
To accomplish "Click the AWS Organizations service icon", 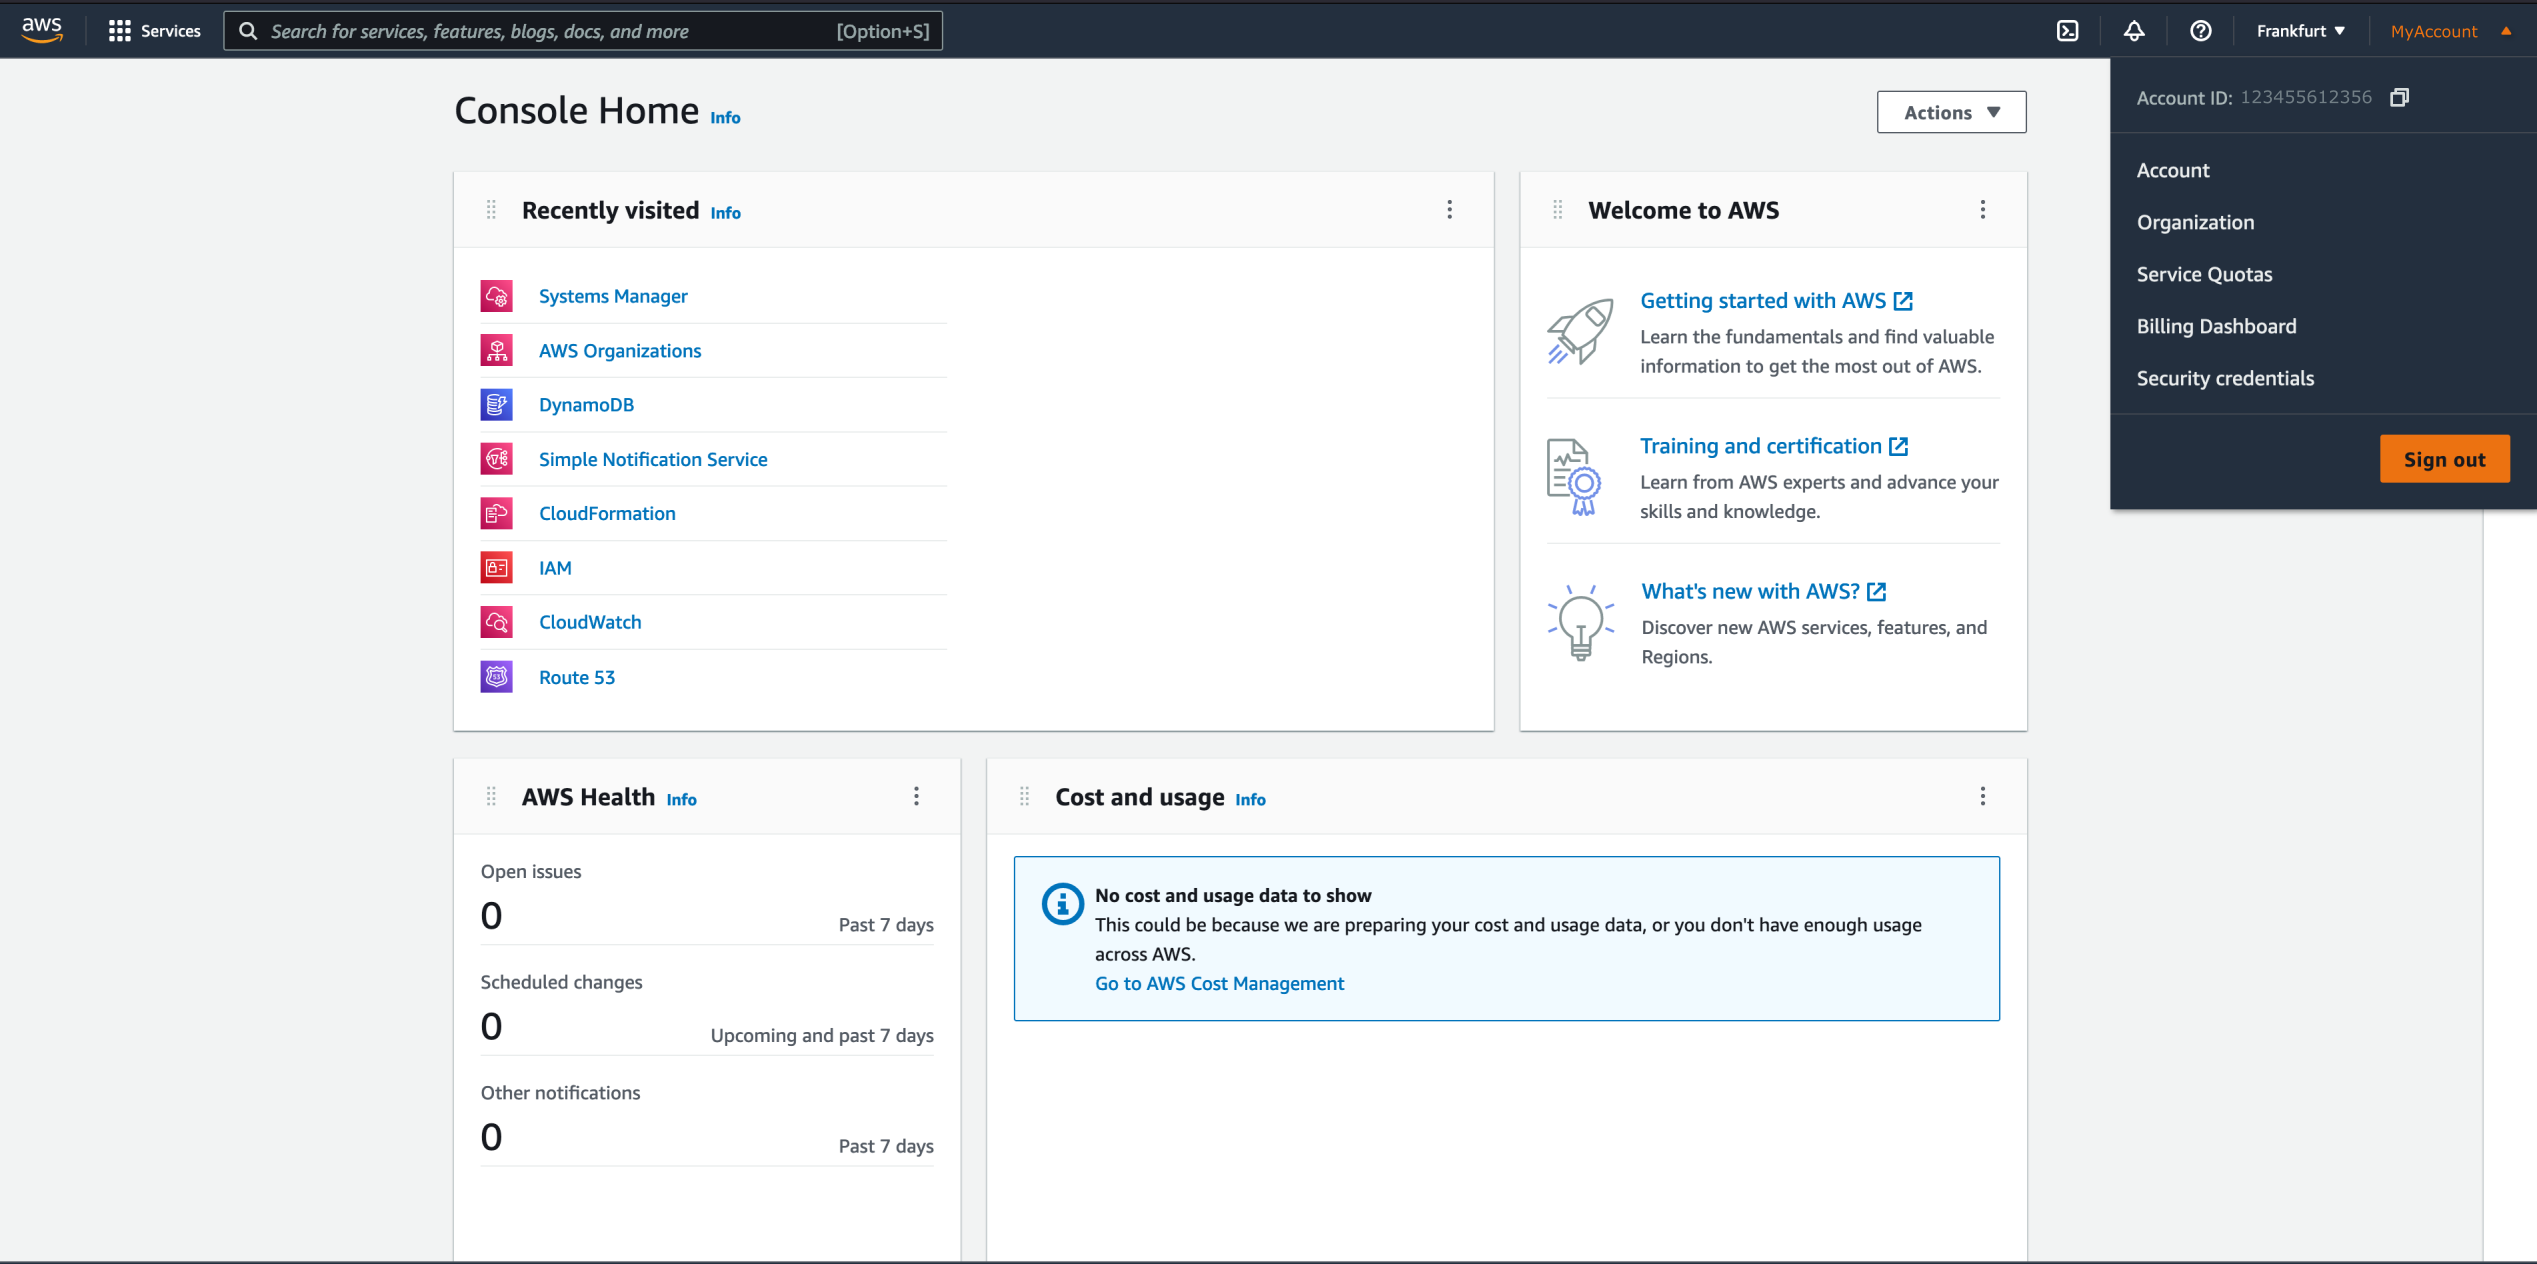I will click(497, 350).
